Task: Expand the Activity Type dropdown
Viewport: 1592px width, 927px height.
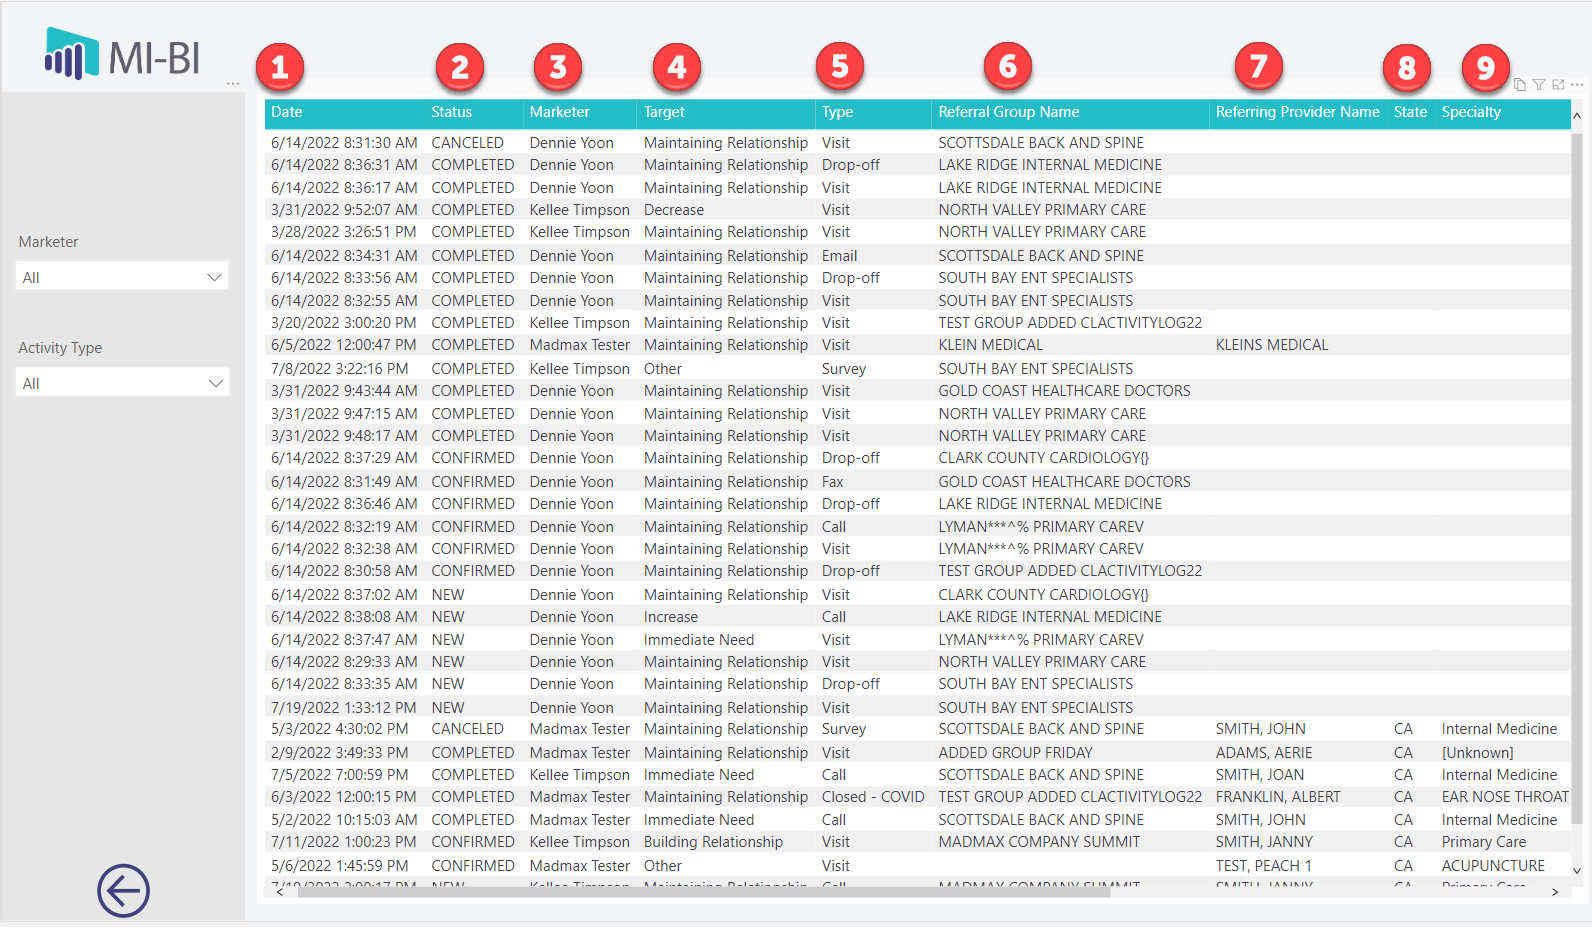Action: point(122,383)
